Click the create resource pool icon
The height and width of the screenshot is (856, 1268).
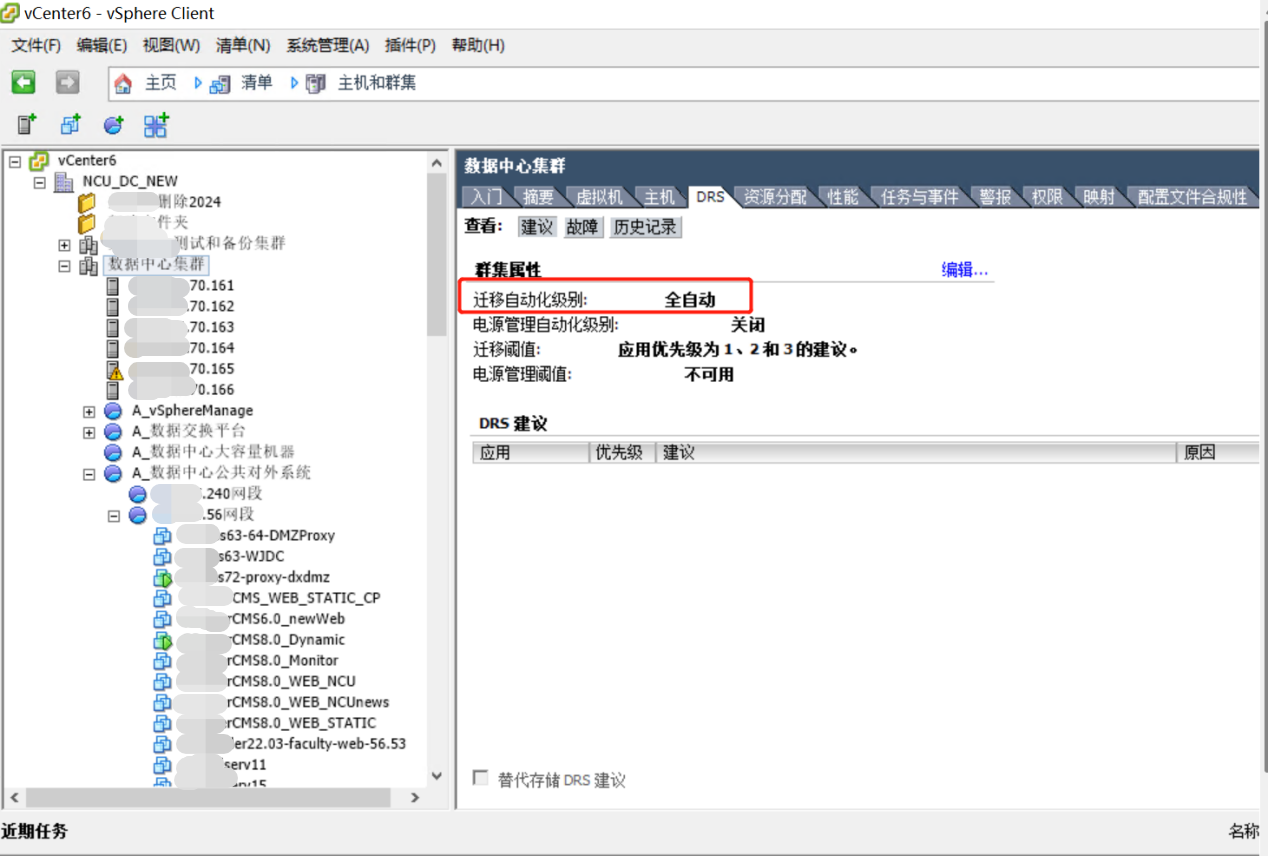[x=113, y=125]
